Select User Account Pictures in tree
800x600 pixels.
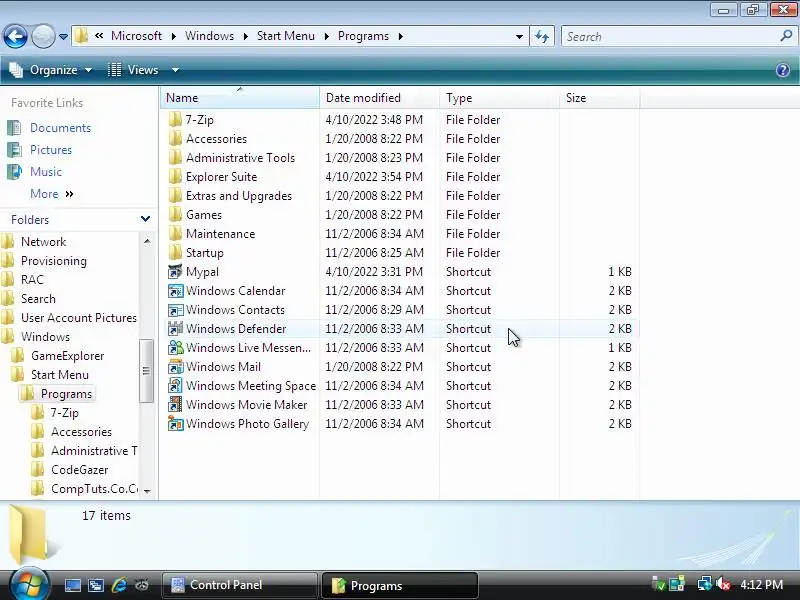tap(79, 318)
